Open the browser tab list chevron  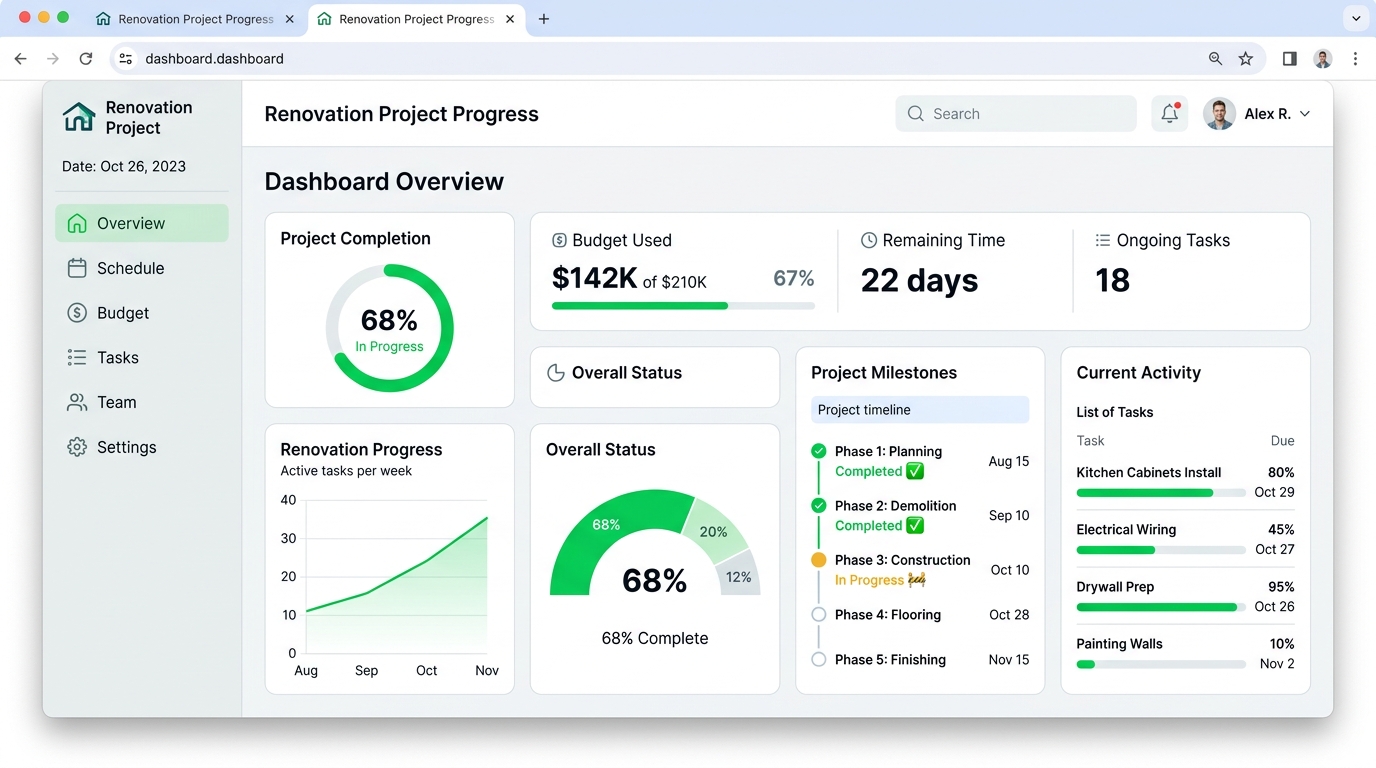tap(1356, 18)
